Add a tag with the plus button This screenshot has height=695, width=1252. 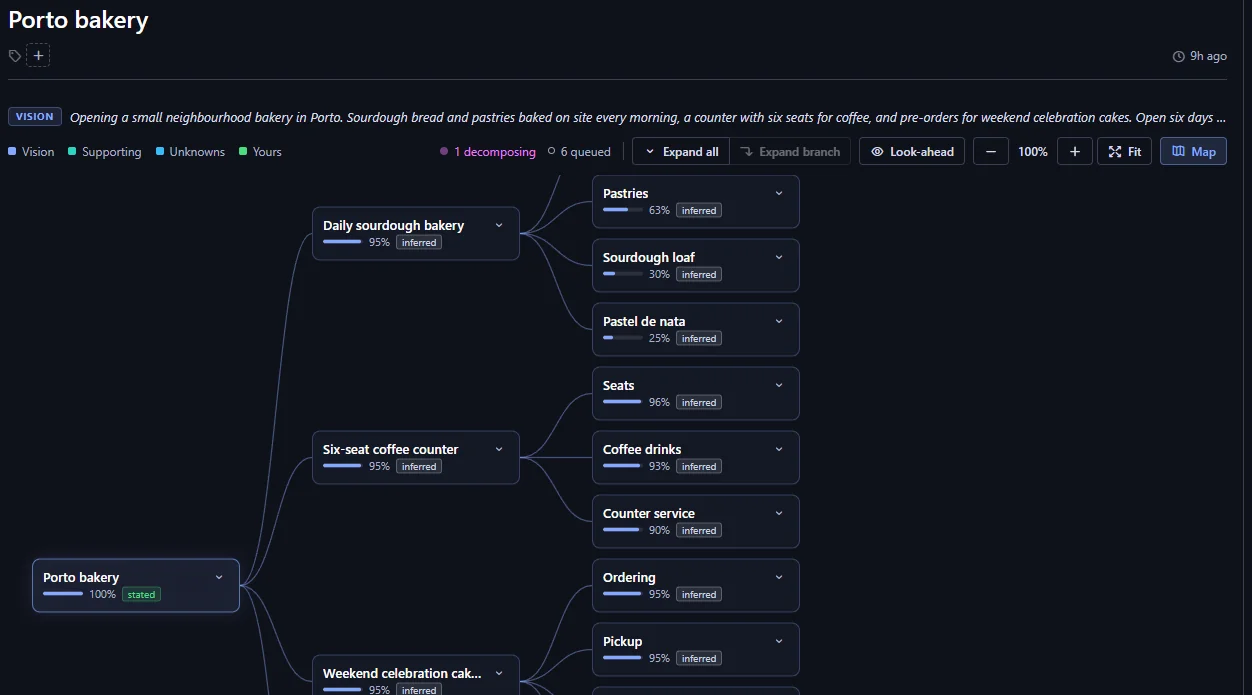[38, 56]
